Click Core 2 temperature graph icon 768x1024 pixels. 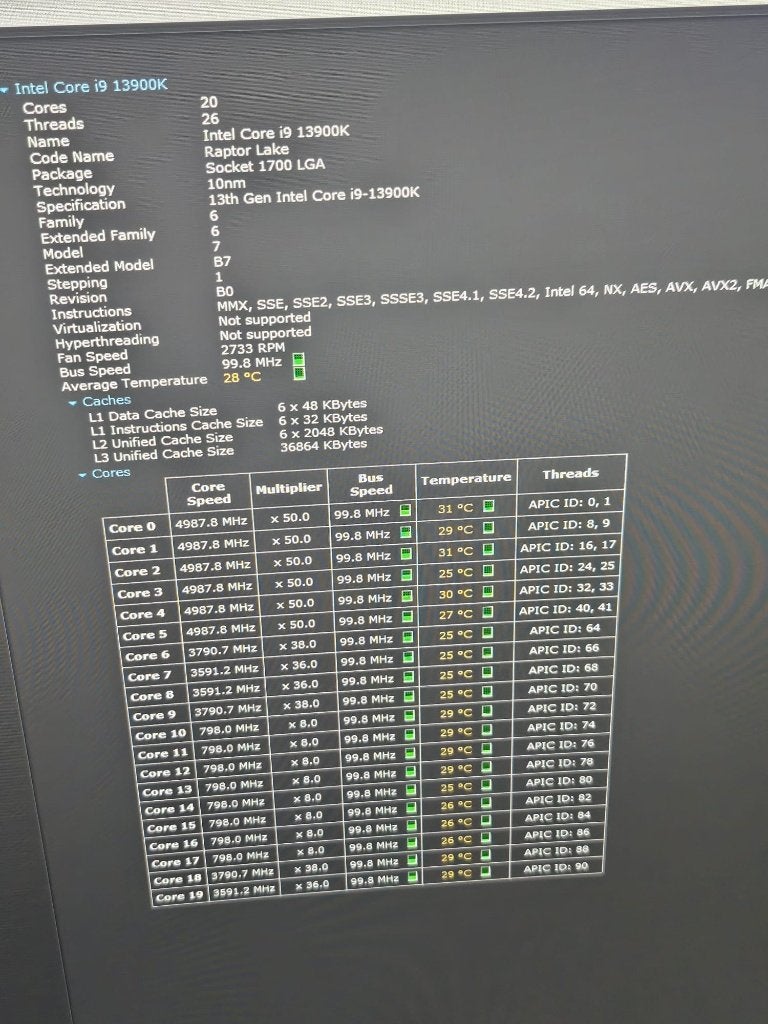click(x=488, y=550)
